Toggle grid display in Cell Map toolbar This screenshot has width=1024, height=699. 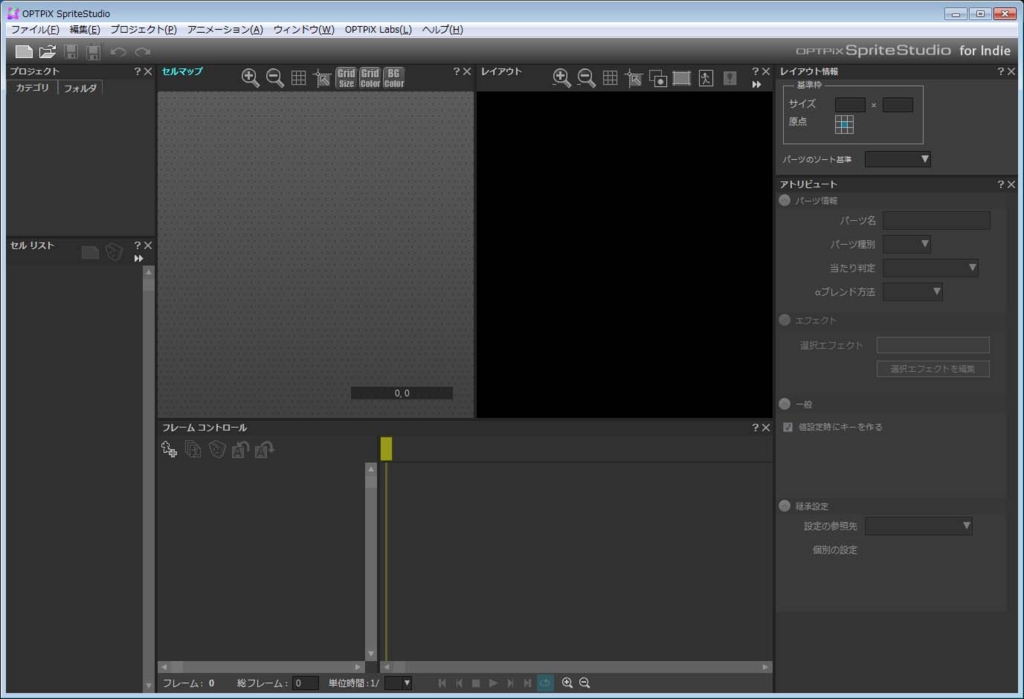point(298,78)
